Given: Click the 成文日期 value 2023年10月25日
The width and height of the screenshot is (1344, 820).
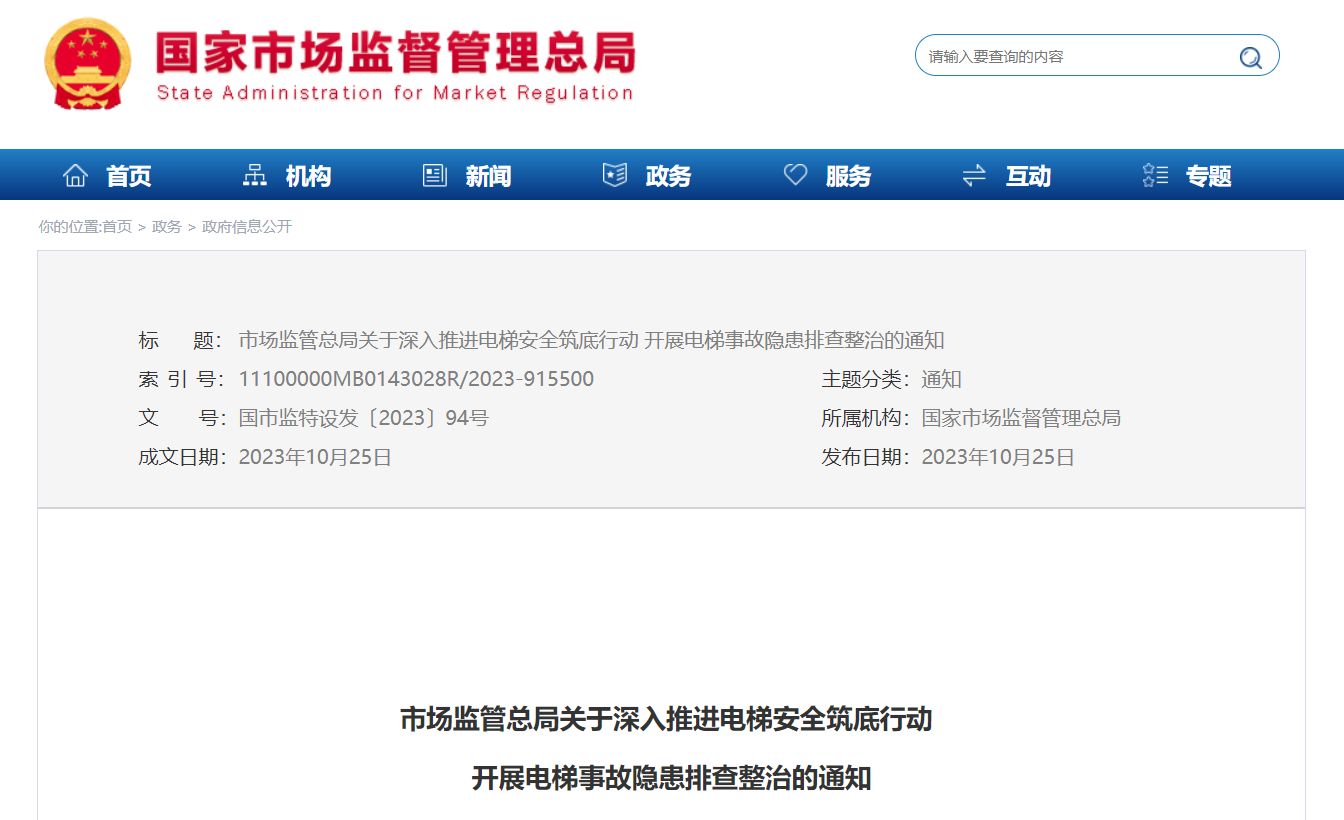Looking at the screenshot, I should [315, 457].
